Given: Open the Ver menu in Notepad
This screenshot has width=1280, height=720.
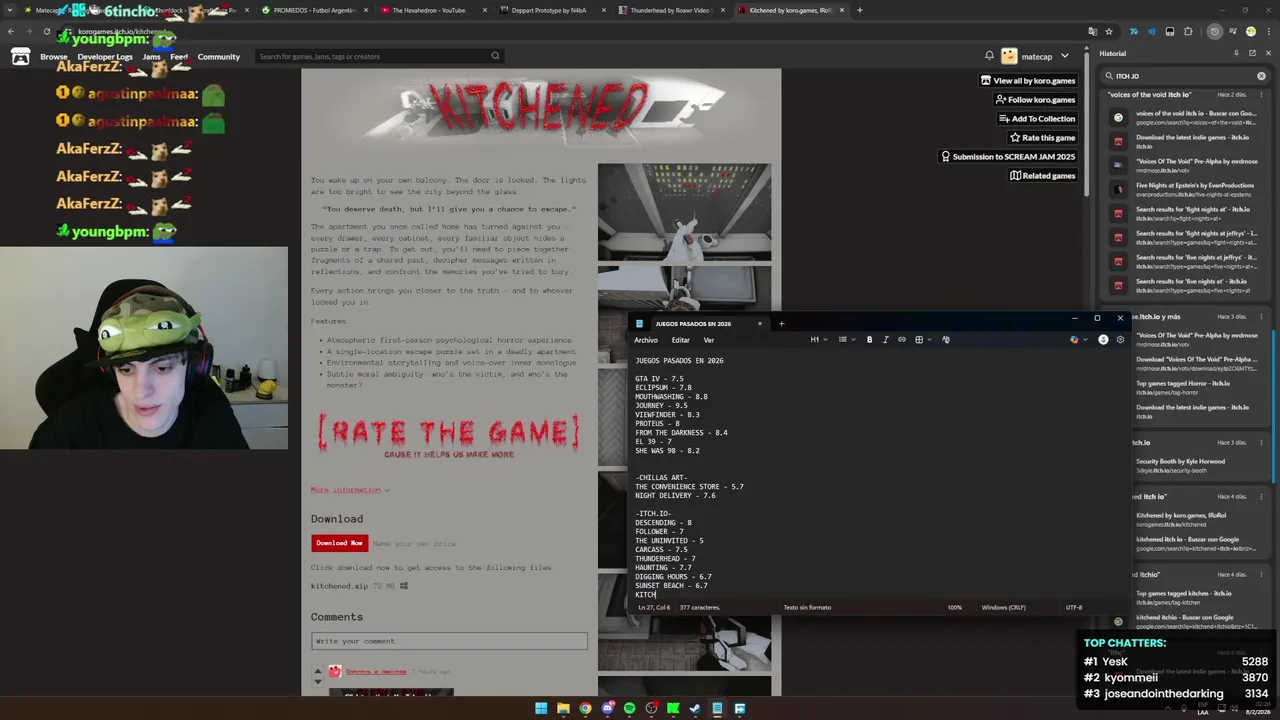Looking at the screenshot, I should [709, 340].
